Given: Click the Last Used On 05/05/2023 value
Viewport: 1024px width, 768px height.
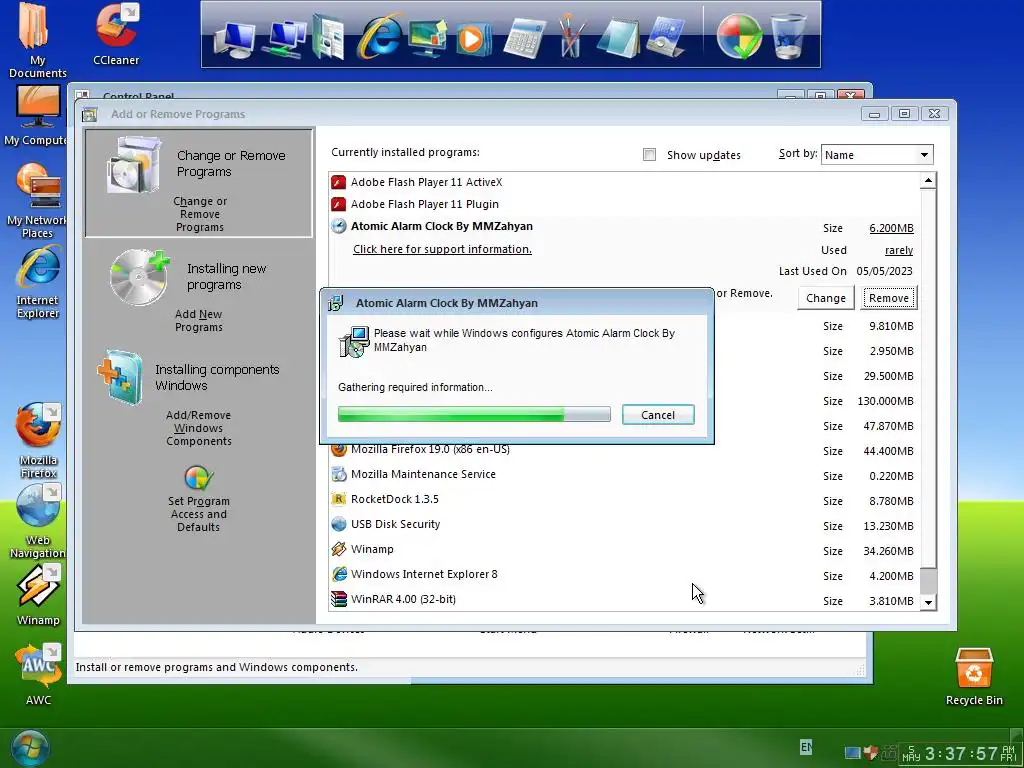Looking at the screenshot, I should pos(884,271).
